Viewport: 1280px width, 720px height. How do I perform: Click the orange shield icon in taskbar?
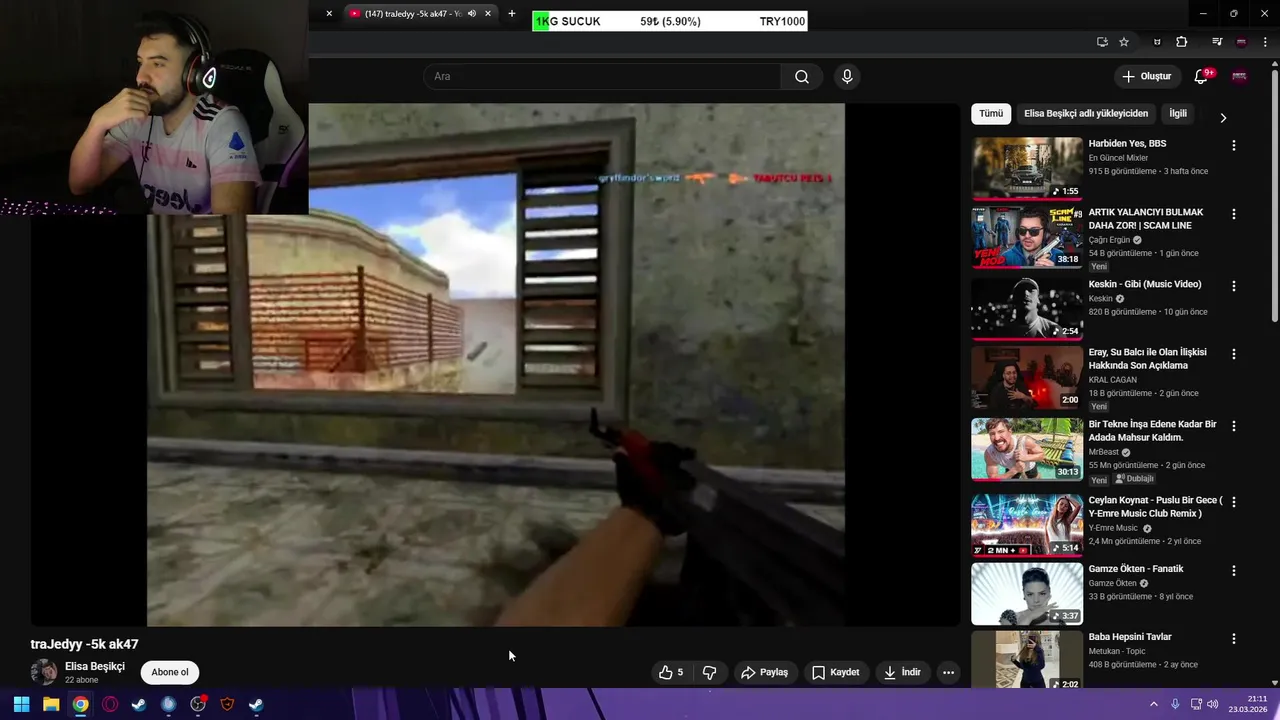pos(227,704)
